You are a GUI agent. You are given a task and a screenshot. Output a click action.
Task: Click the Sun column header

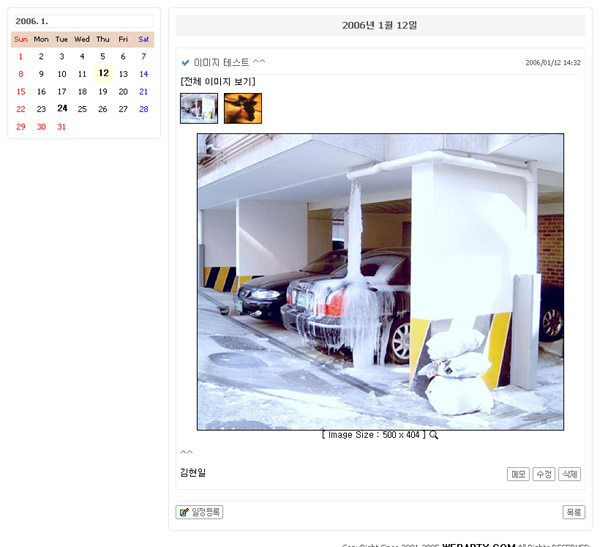point(21,39)
